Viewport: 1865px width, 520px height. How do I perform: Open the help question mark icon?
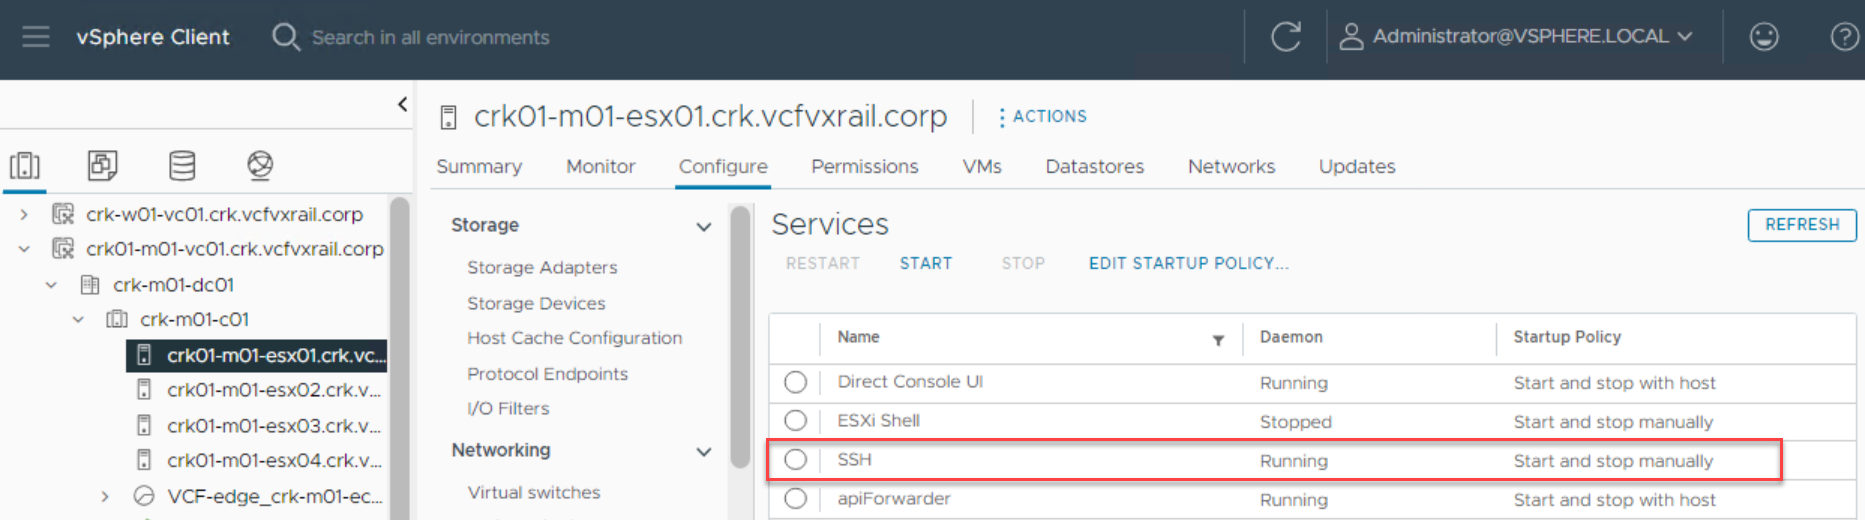coord(1843,37)
